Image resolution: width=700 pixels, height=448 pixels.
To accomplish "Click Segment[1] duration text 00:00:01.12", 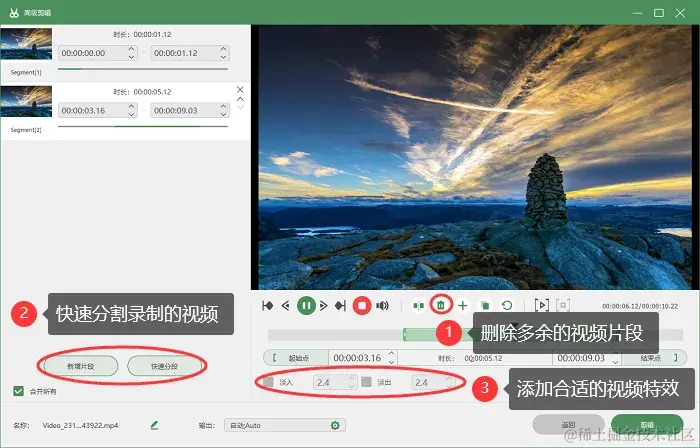I will [152, 34].
